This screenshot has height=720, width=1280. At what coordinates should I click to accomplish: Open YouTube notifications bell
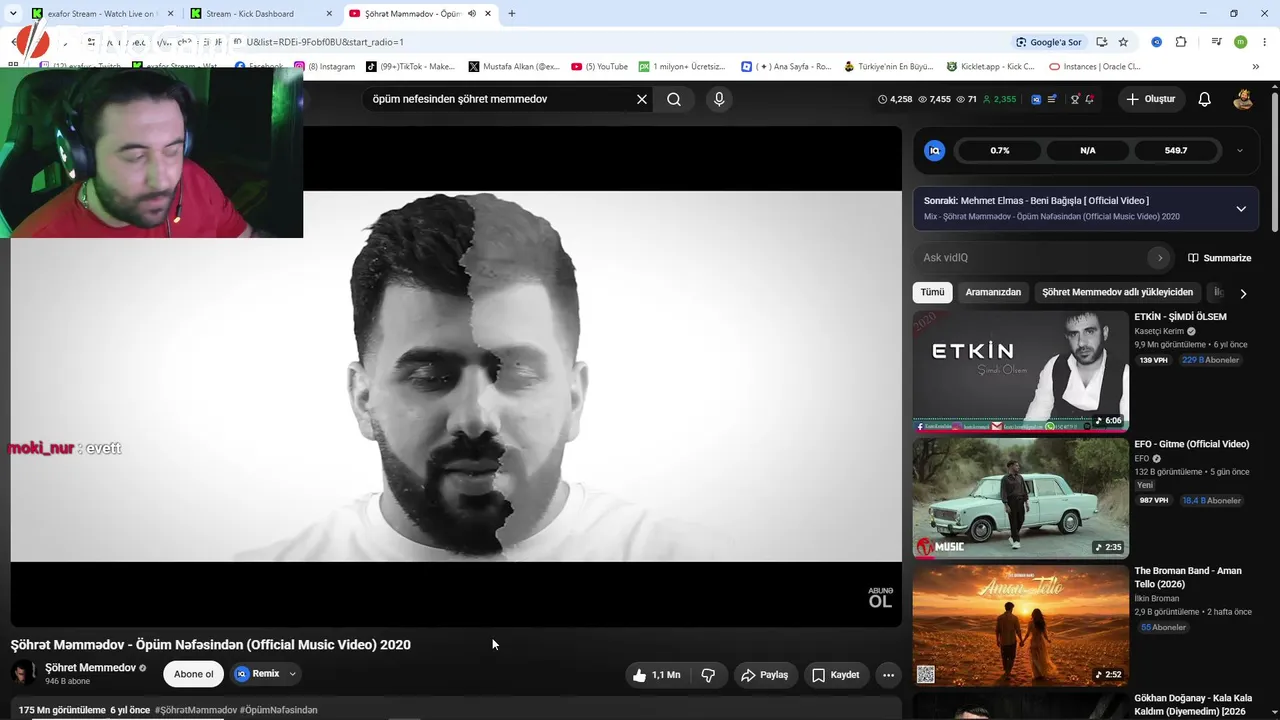[1204, 99]
